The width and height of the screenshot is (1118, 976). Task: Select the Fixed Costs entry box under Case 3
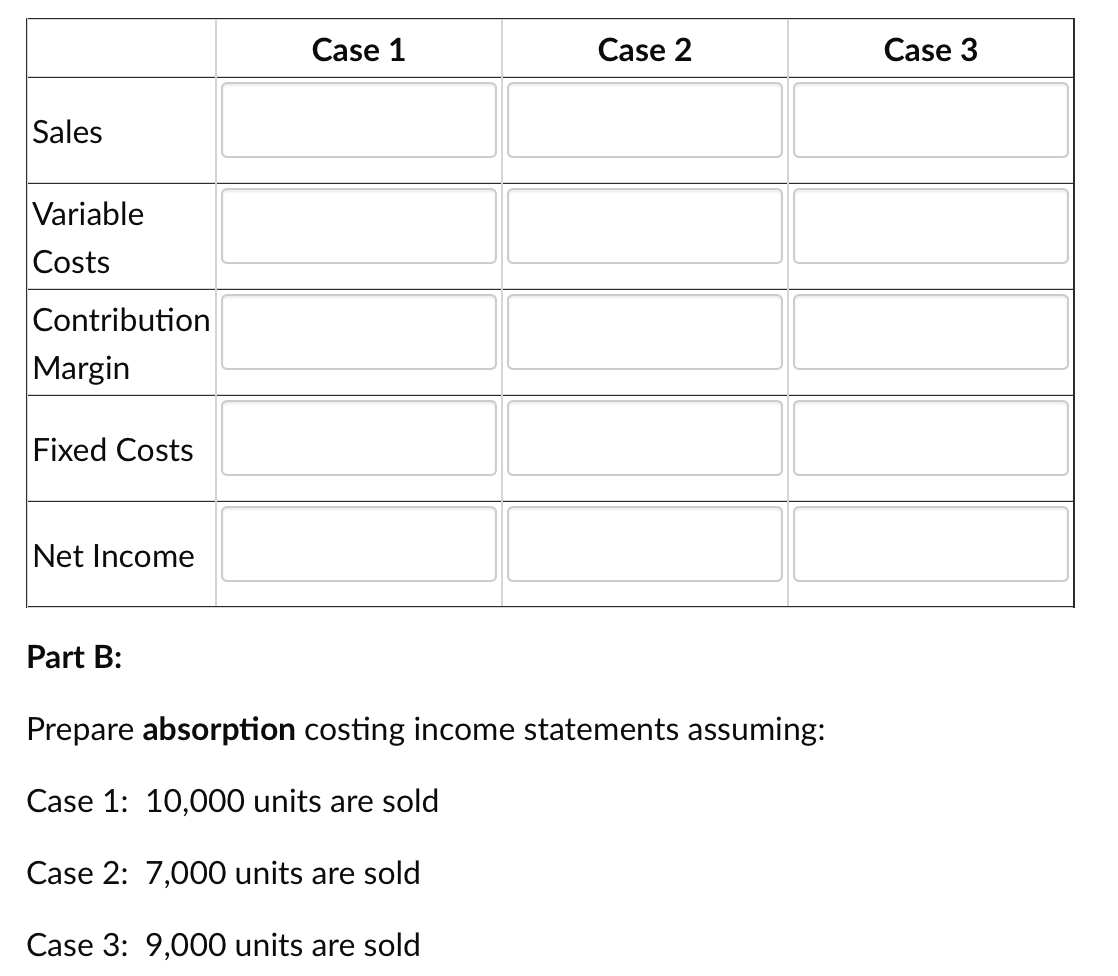930,439
